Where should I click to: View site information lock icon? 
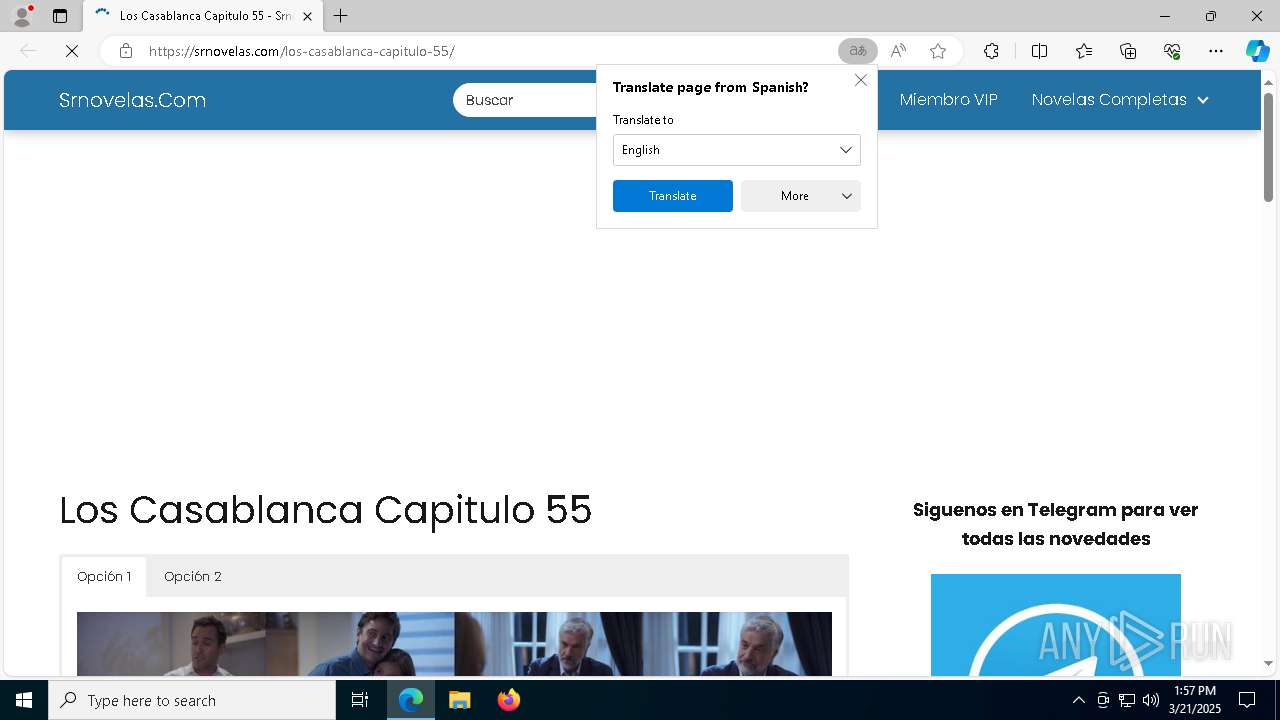(x=125, y=51)
